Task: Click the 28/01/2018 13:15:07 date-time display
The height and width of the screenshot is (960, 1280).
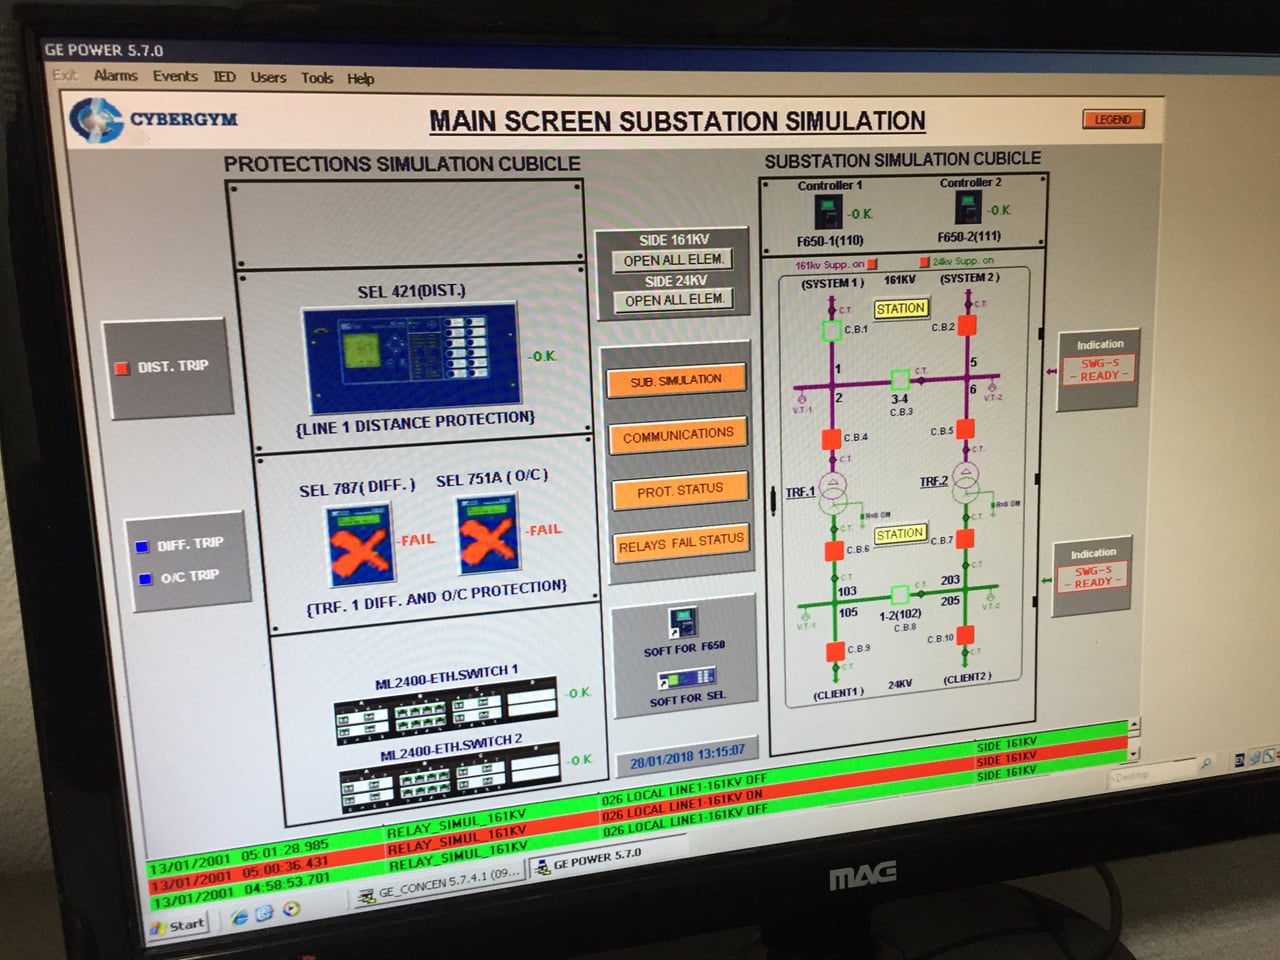Action: [x=687, y=756]
